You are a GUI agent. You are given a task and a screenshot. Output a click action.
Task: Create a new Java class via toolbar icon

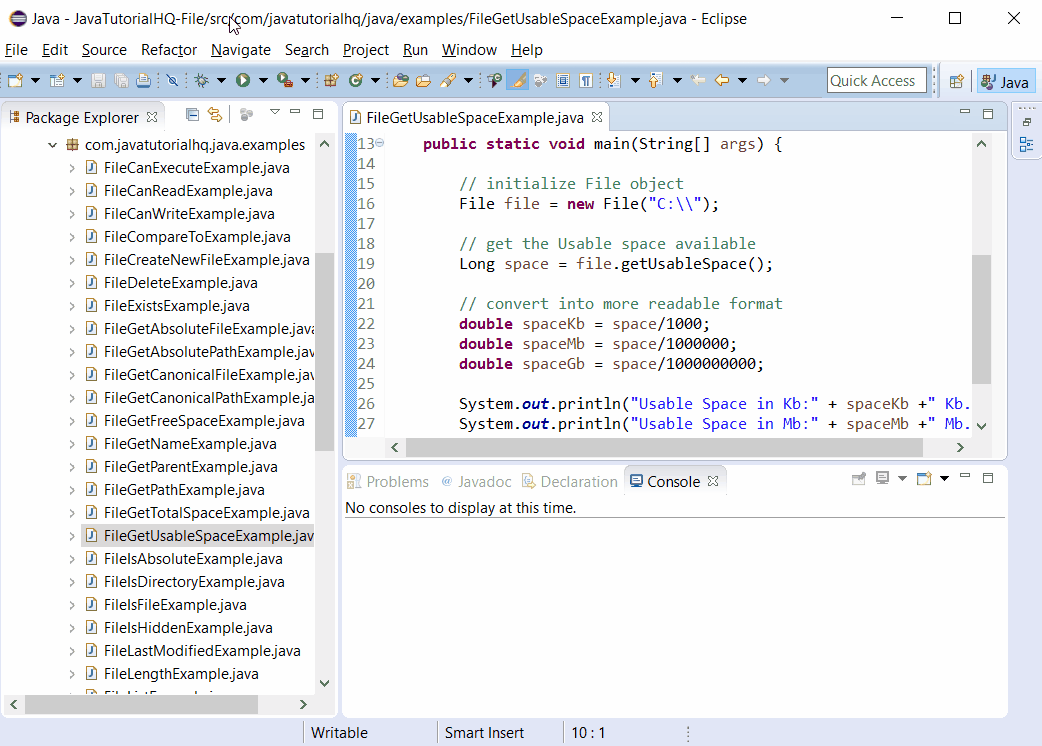[355, 80]
